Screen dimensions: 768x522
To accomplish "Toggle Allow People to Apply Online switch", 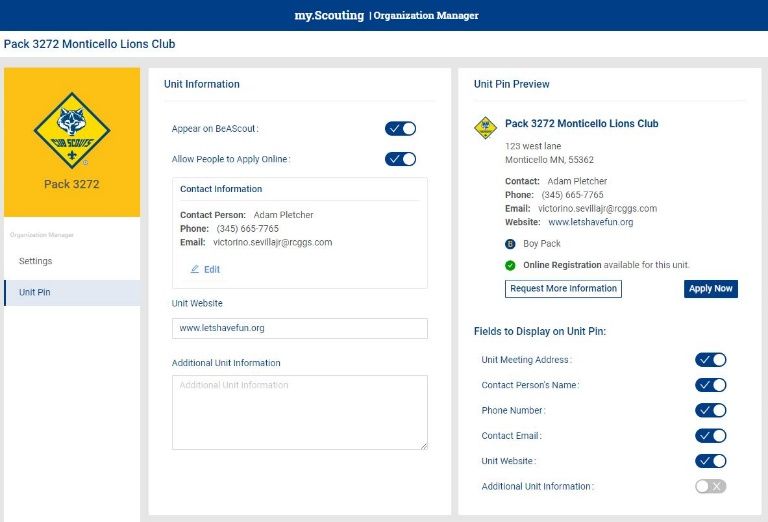I will coord(400,159).
